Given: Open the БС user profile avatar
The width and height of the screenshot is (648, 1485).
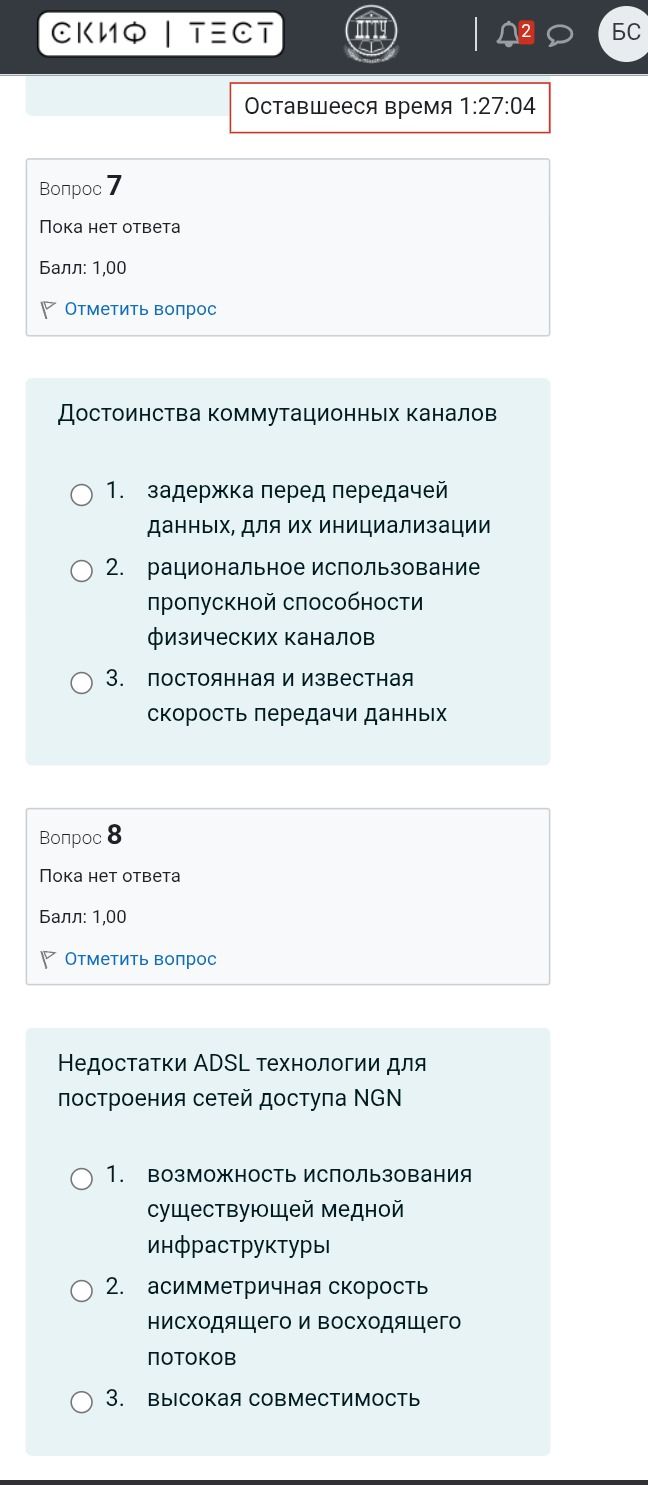Looking at the screenshot, I should click(x=625, y=33).
